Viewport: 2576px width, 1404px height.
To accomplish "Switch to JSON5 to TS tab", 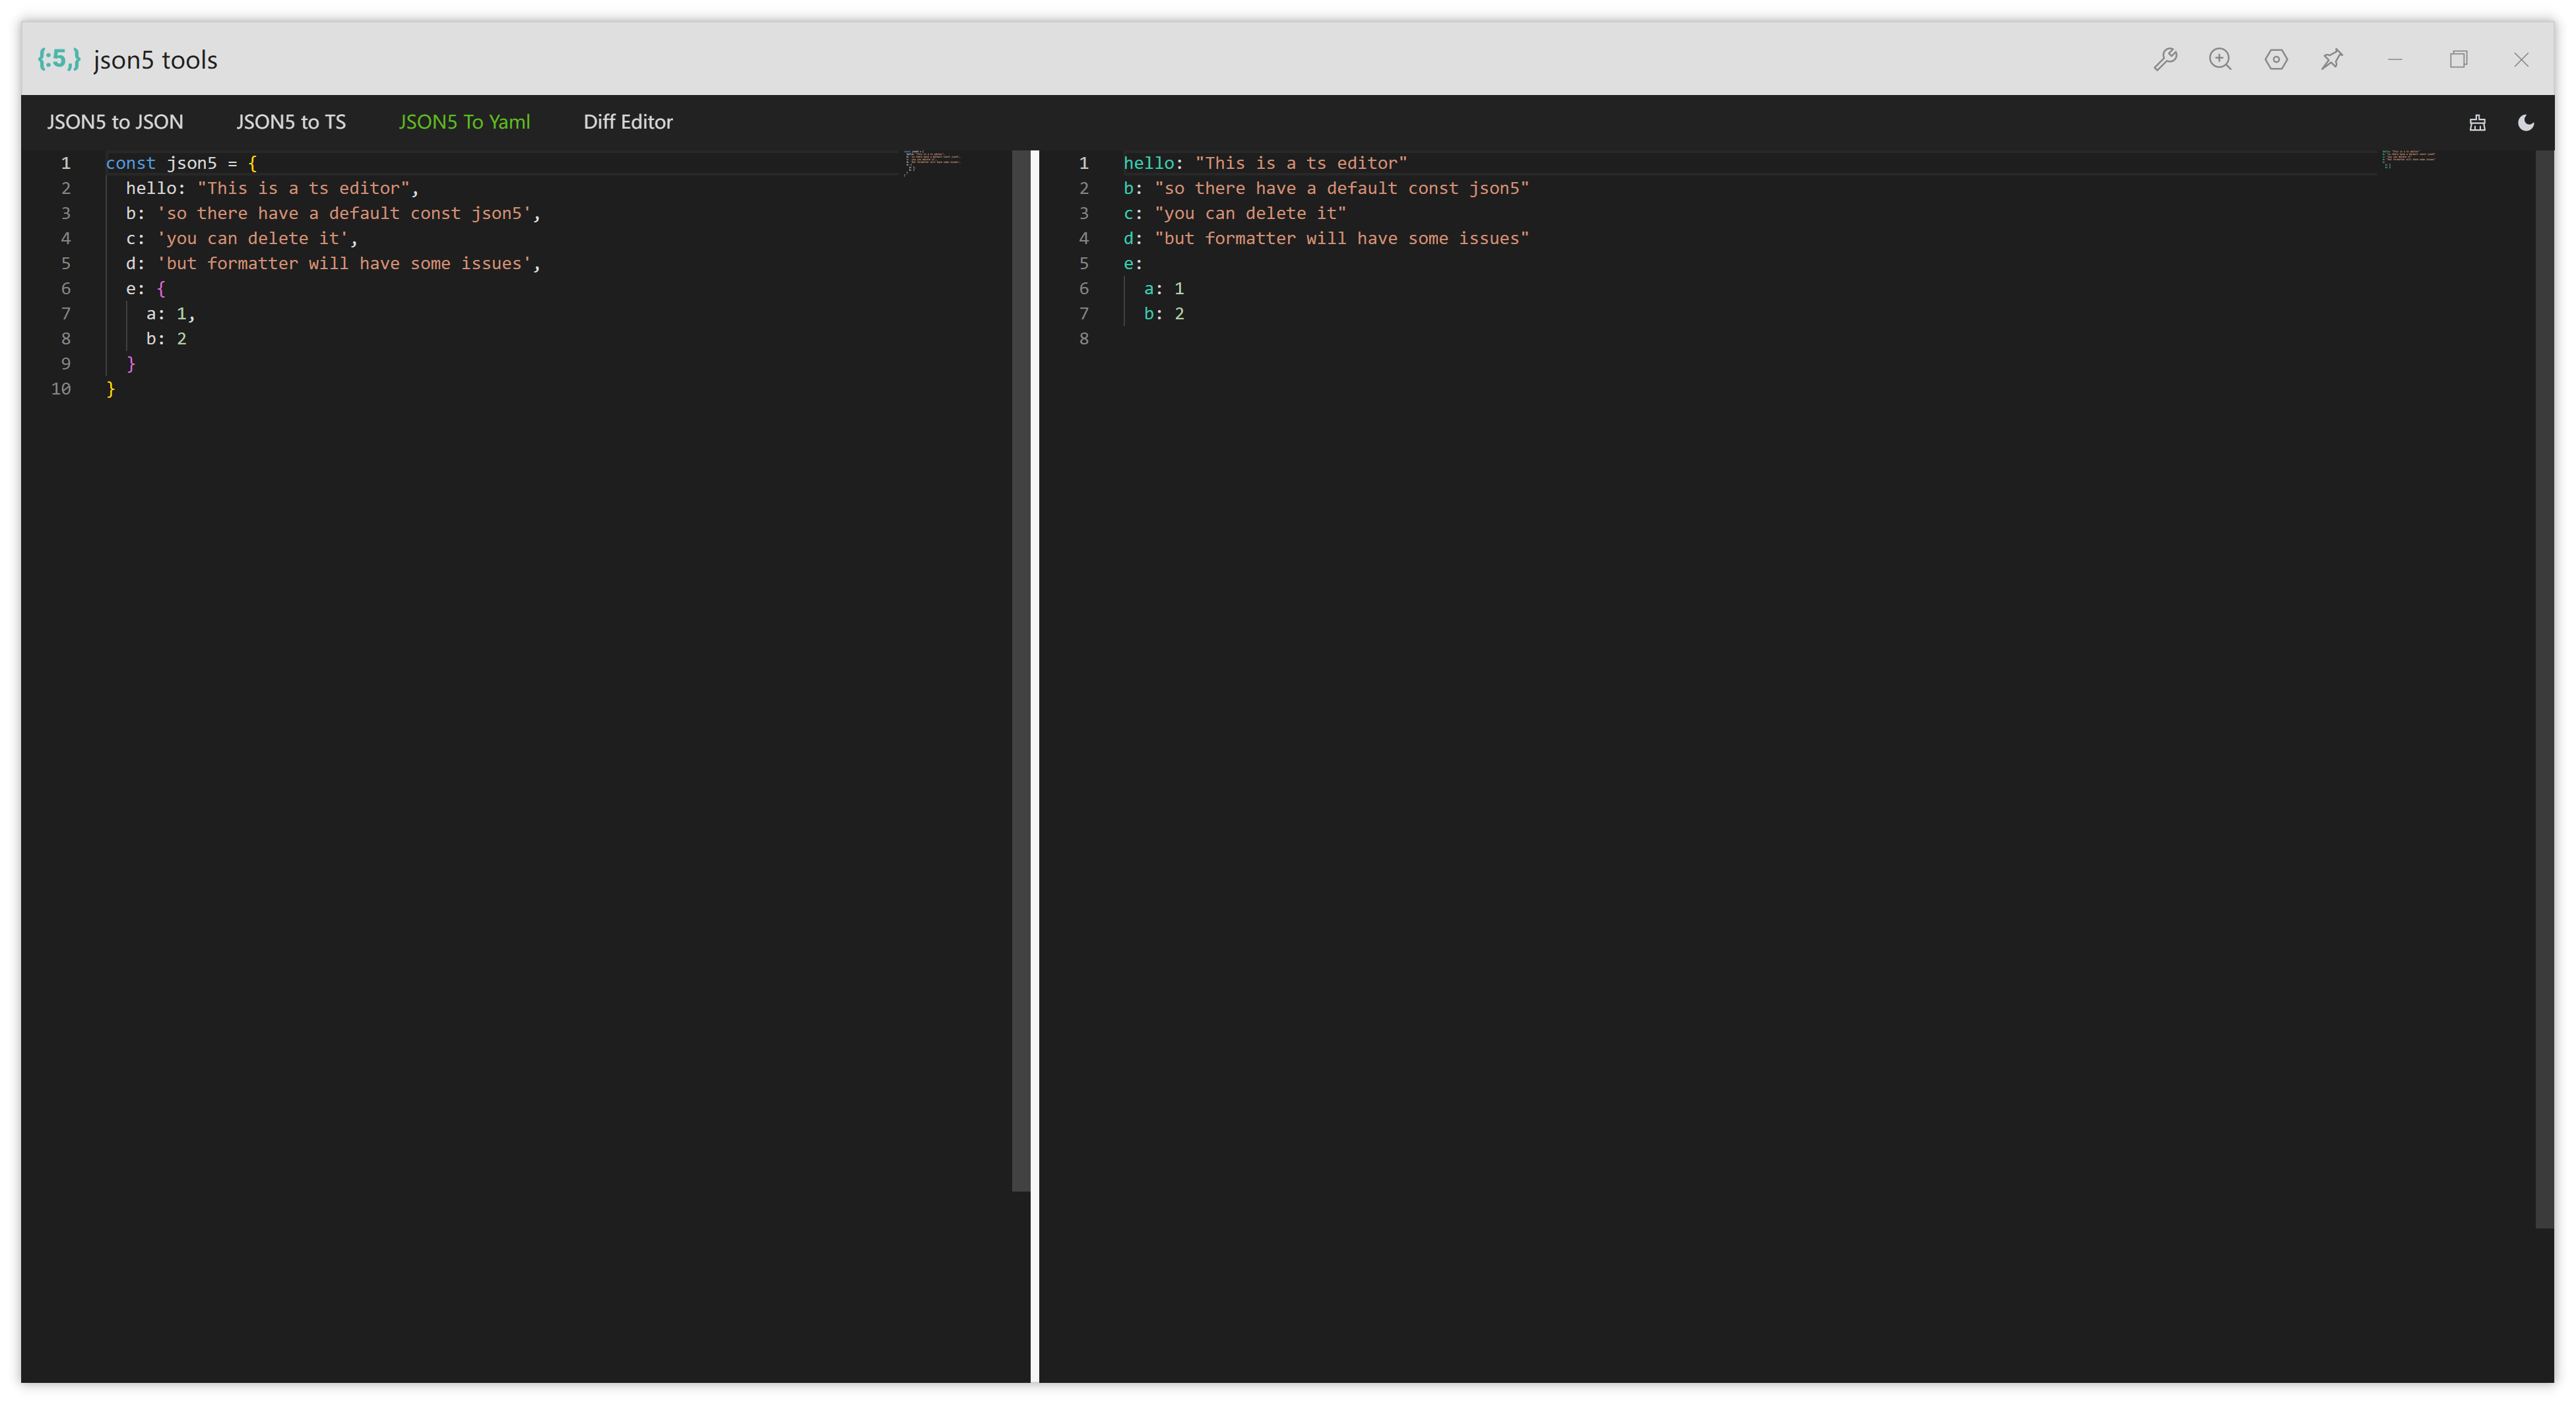I will pyautogui.click(x=291, y=122).
